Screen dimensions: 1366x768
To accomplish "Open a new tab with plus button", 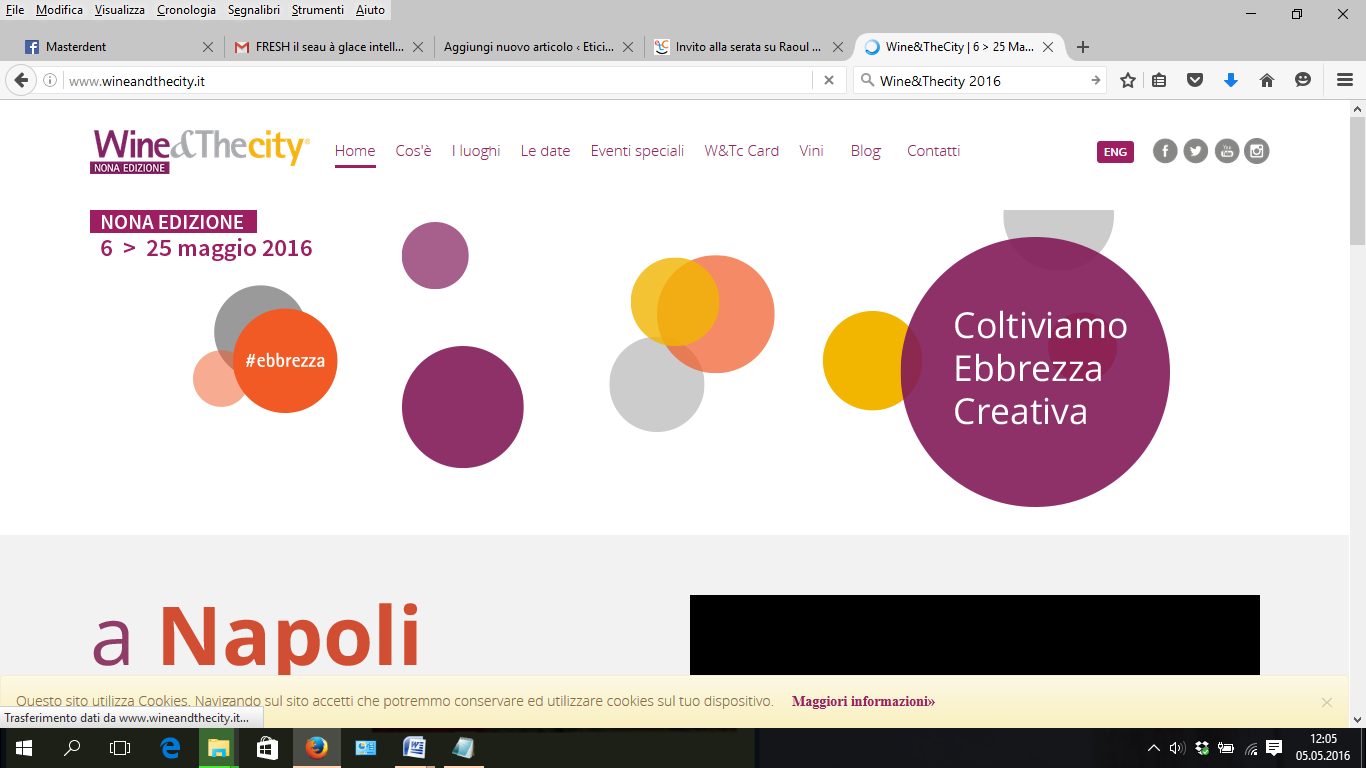I will click(x=1083, y=47).
